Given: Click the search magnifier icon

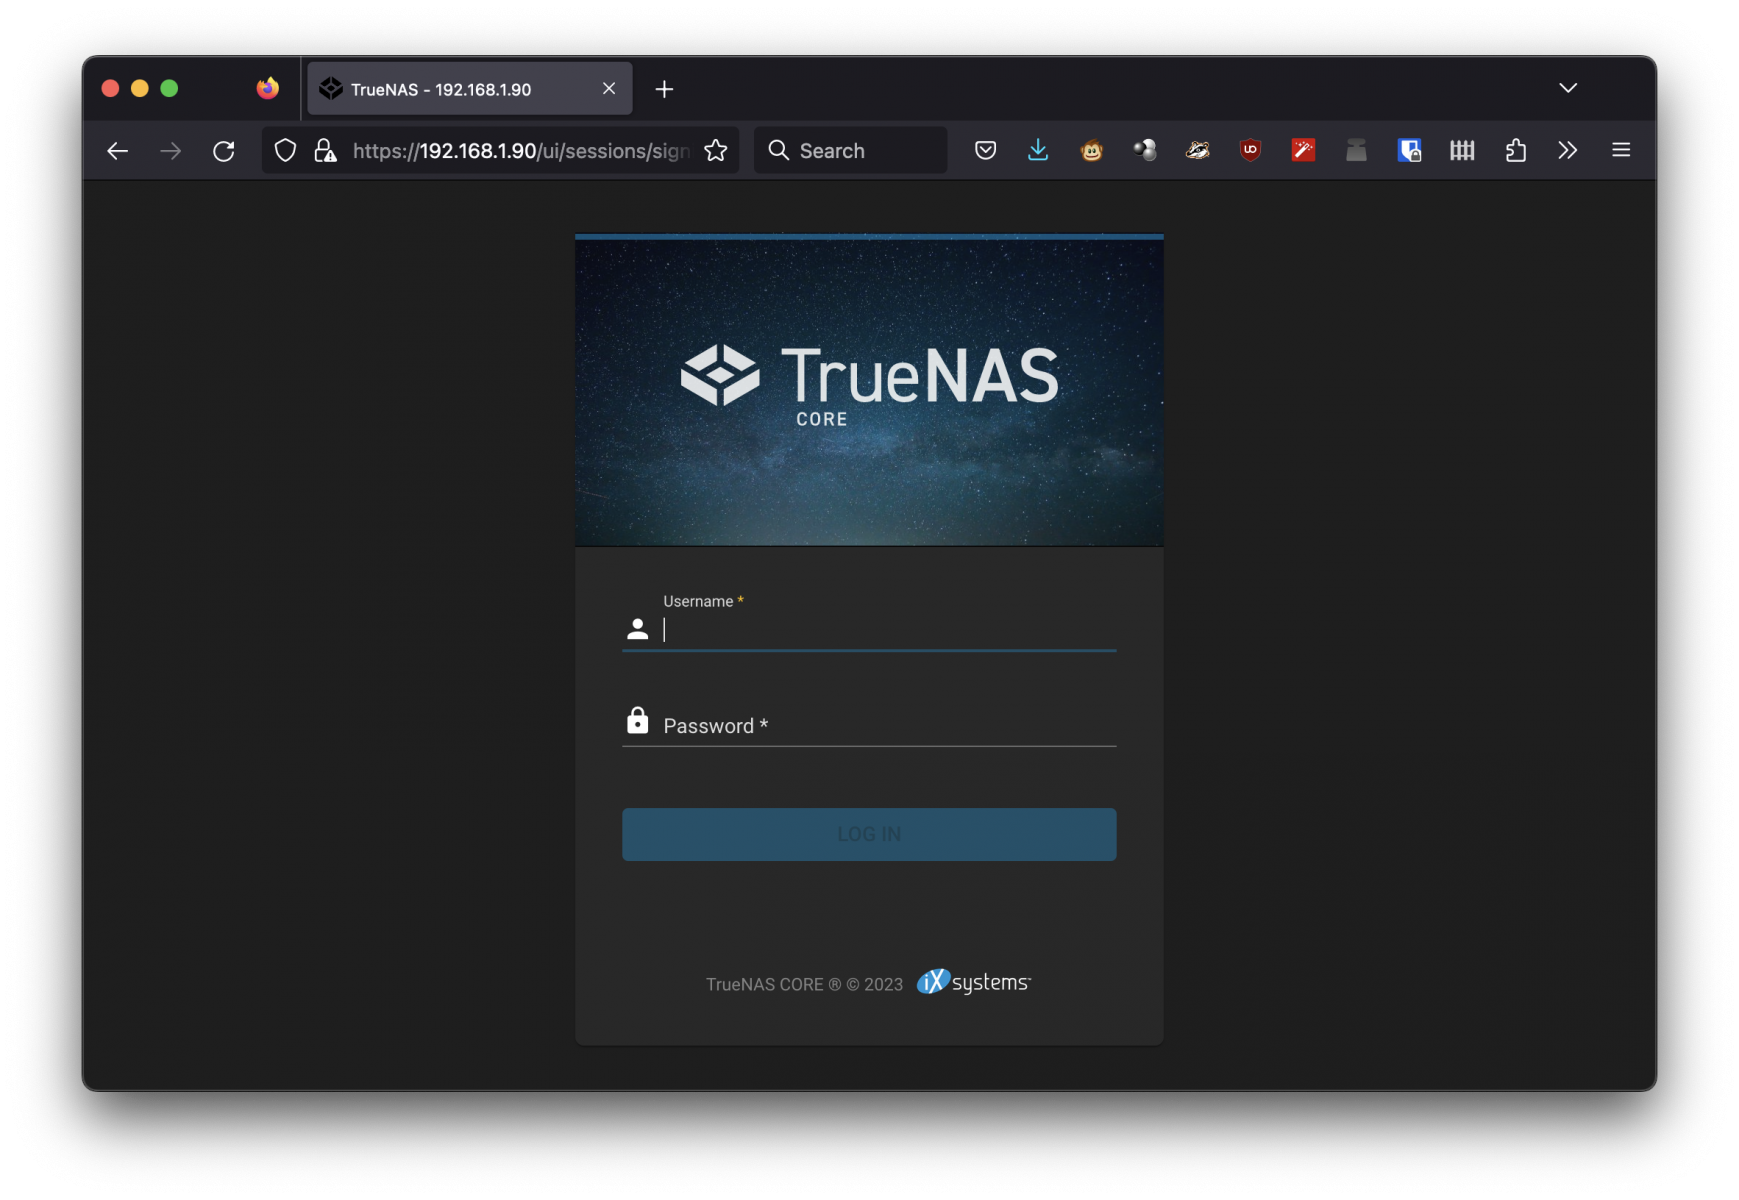Looking at the screenshot, I should coord(779,150).
